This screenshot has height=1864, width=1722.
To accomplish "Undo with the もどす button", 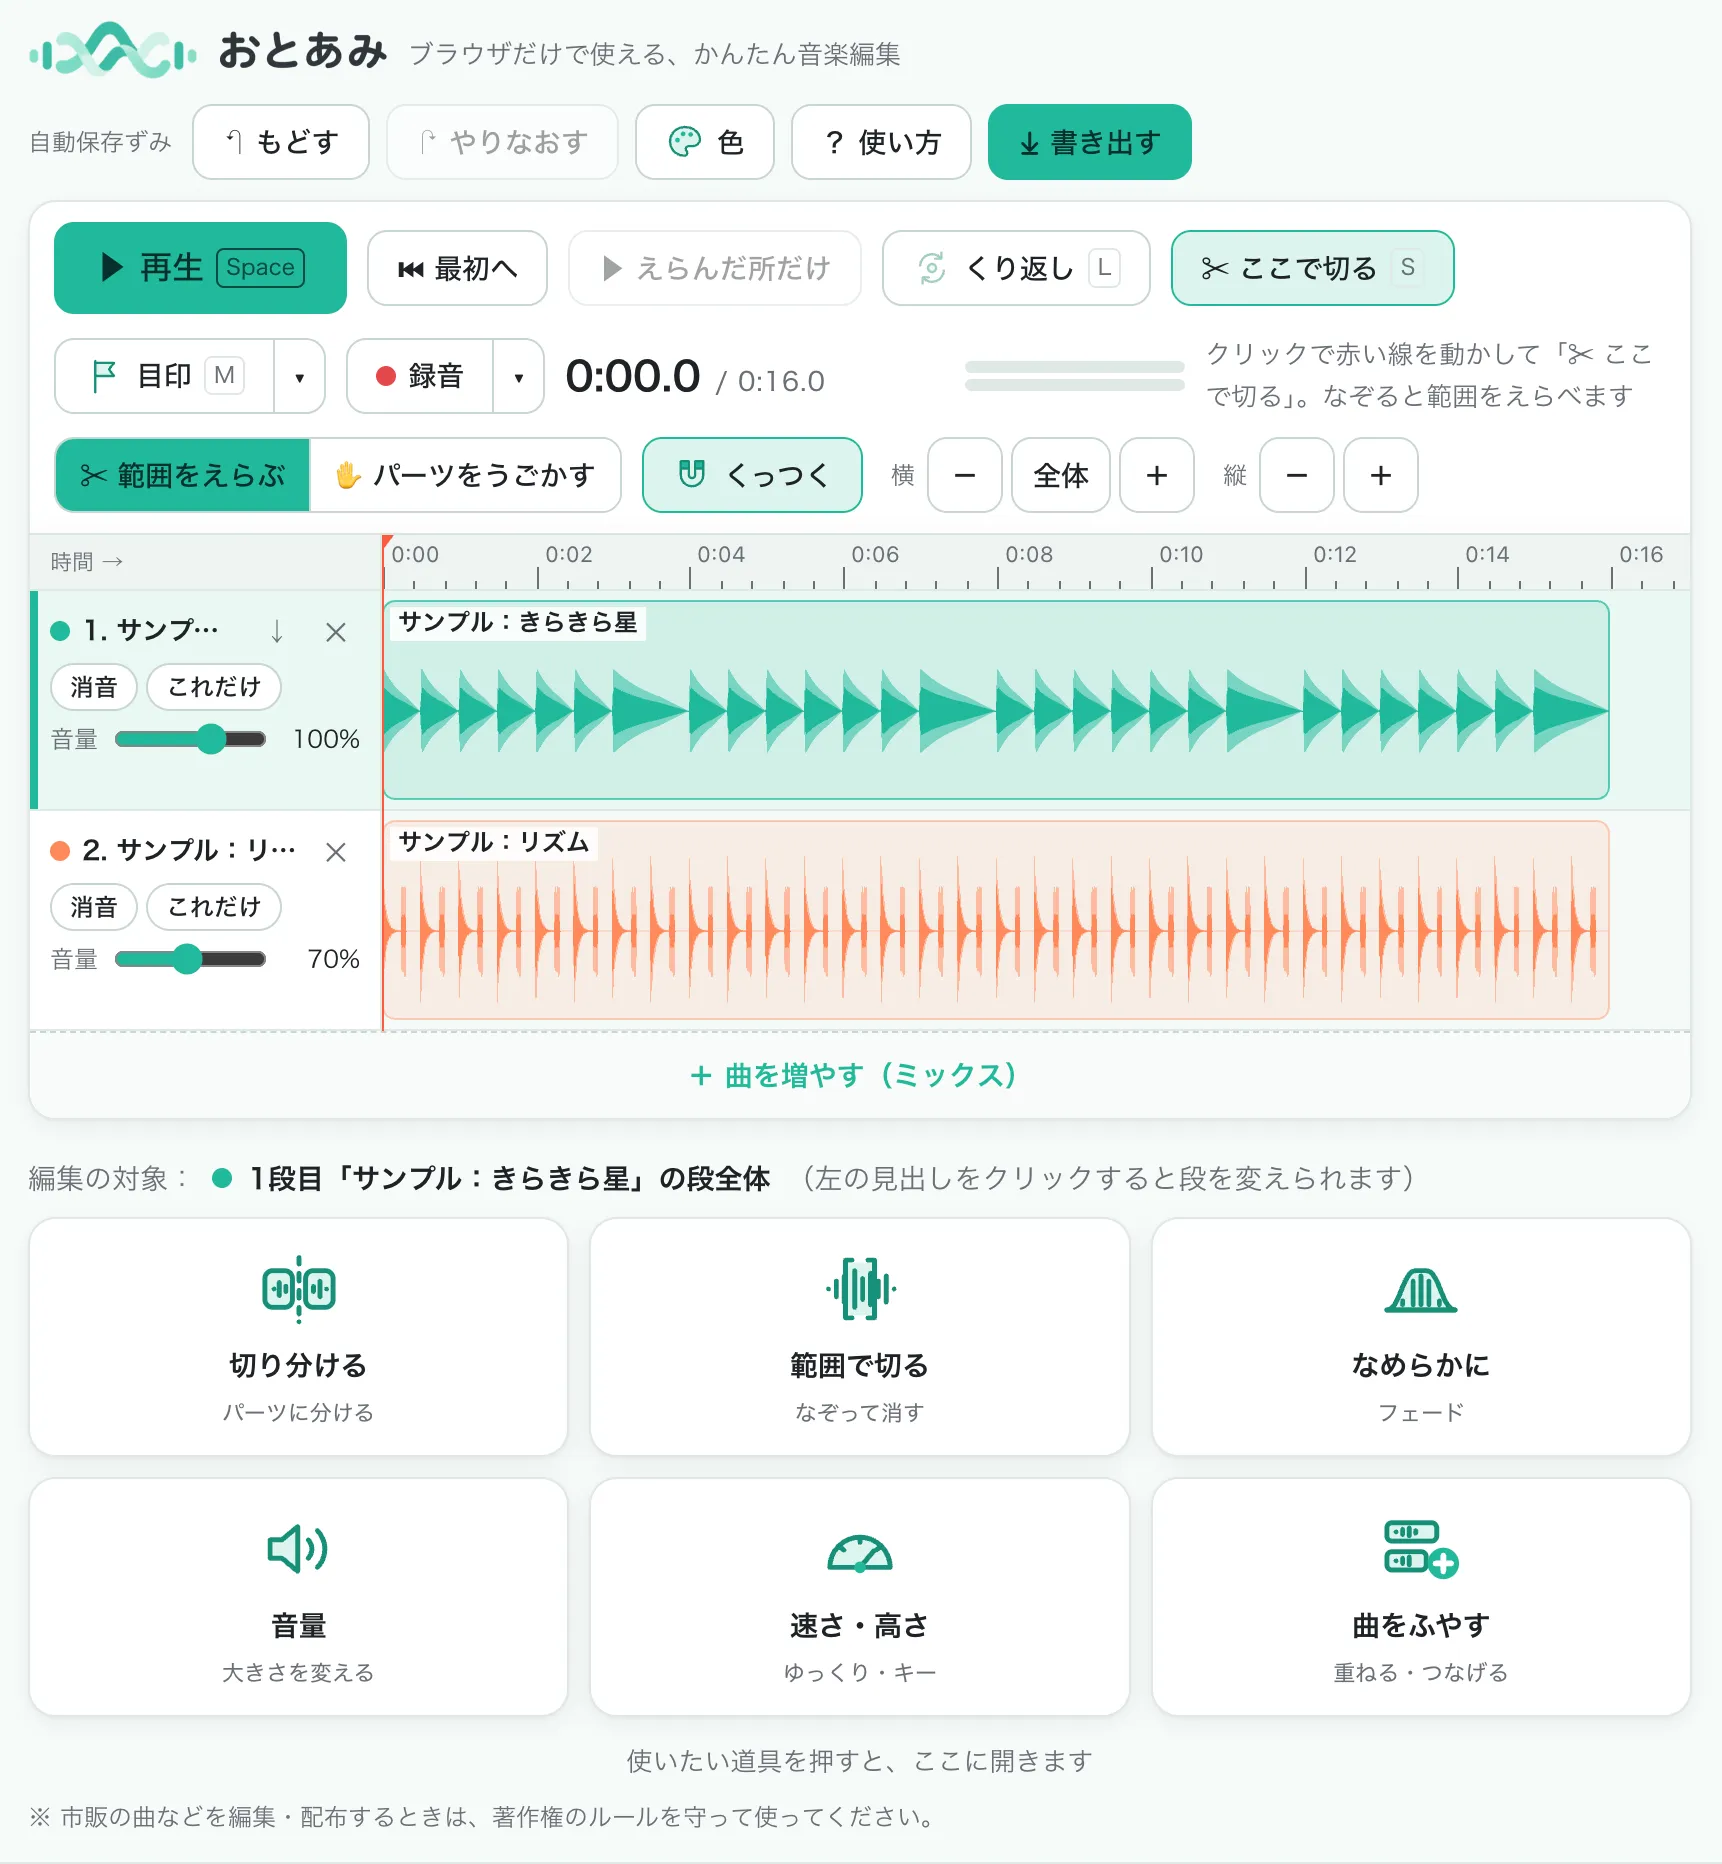I will 281,142.
